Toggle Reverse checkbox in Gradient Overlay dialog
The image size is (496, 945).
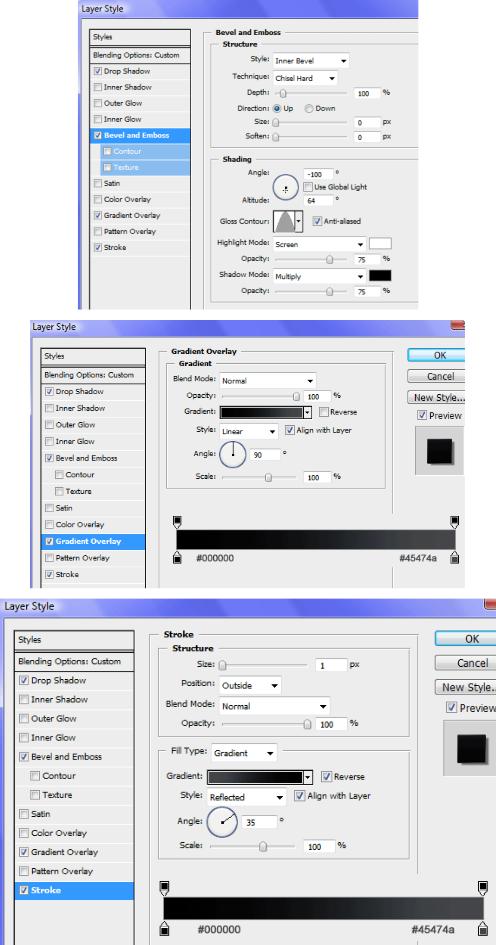[x=324, y=412]
